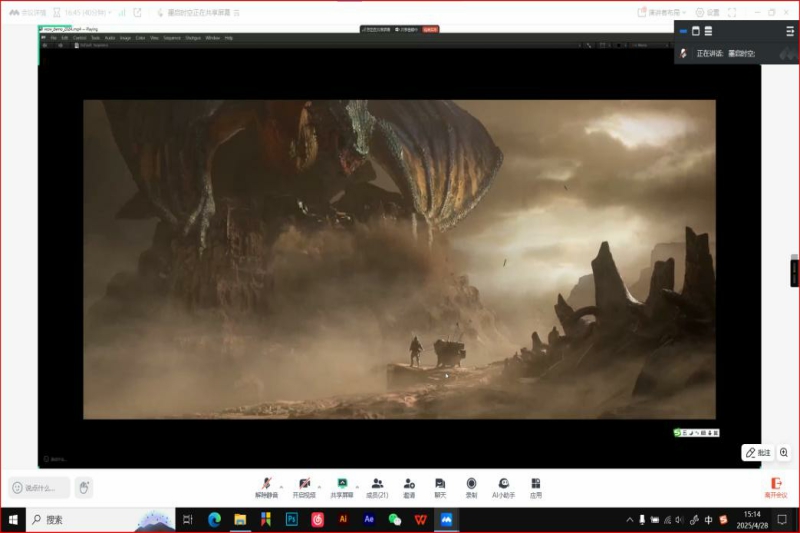Click the zoom magnifier next to 批注
Viewport: 800px width, 533px height.
(784, 453)
